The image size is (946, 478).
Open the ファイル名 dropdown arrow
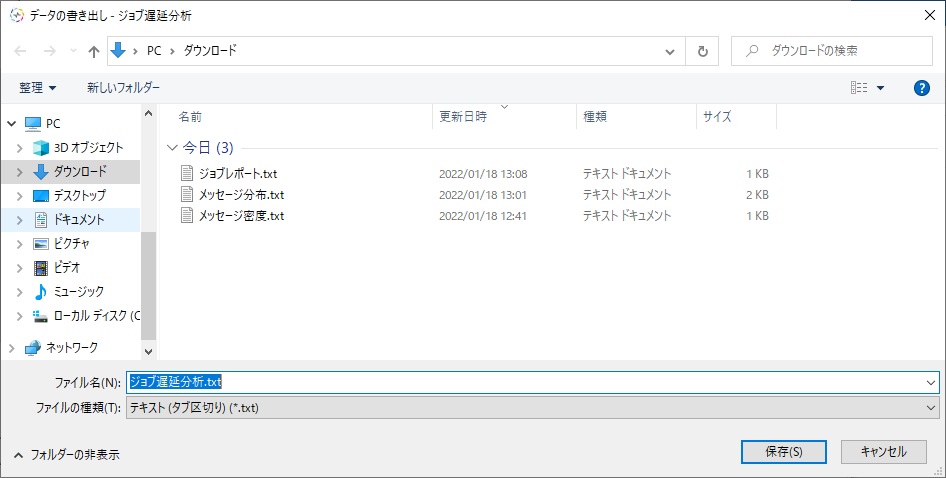[x=931, y=383]
